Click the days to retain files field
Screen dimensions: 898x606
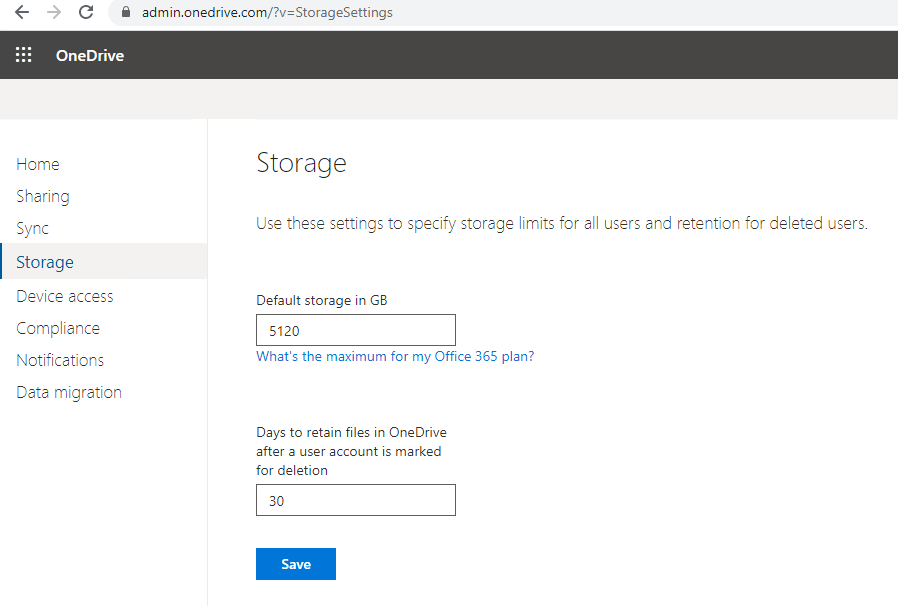point(356,500)
